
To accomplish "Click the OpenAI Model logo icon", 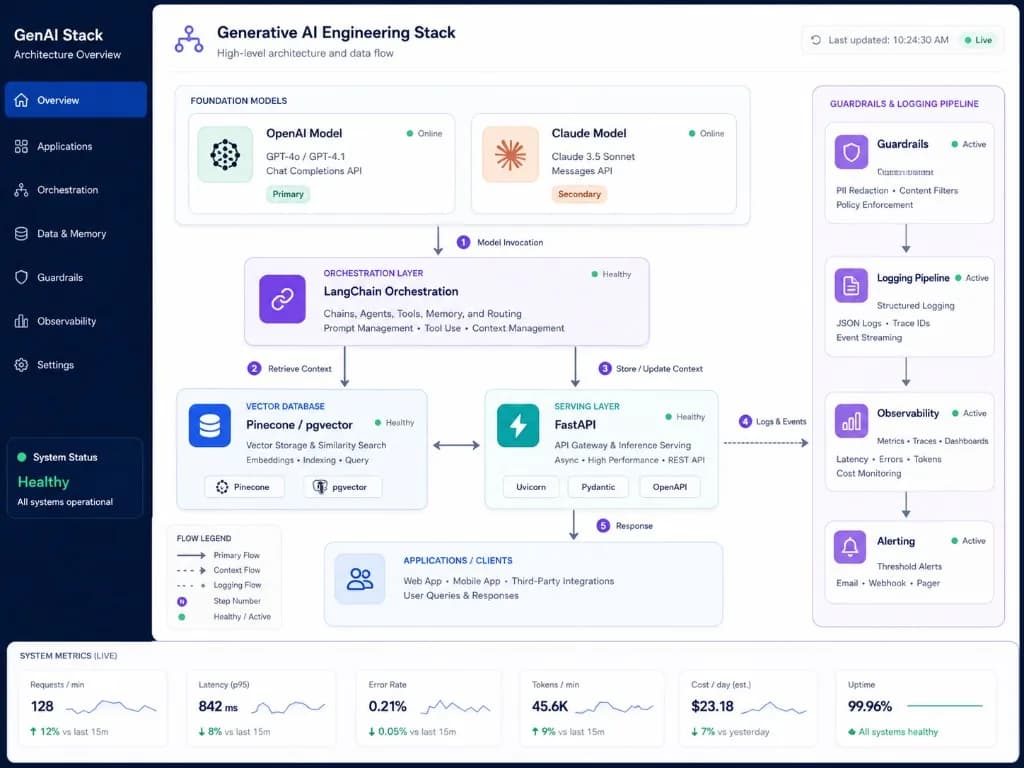I will (x=225, y=155).
